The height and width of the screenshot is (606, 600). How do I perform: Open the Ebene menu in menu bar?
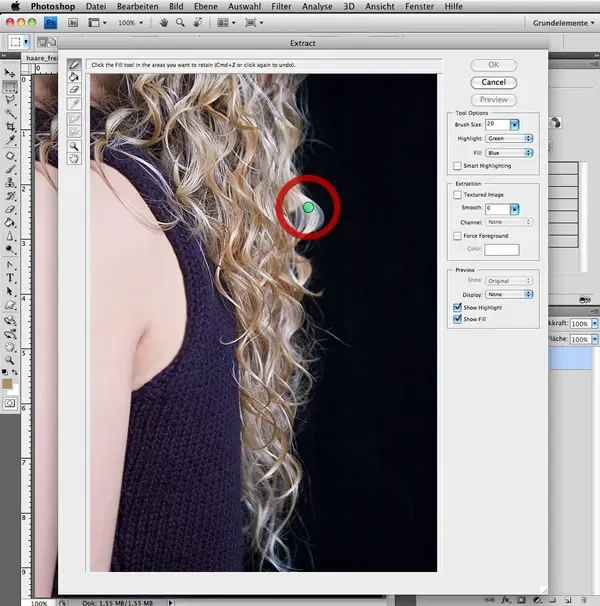point(208,6)
